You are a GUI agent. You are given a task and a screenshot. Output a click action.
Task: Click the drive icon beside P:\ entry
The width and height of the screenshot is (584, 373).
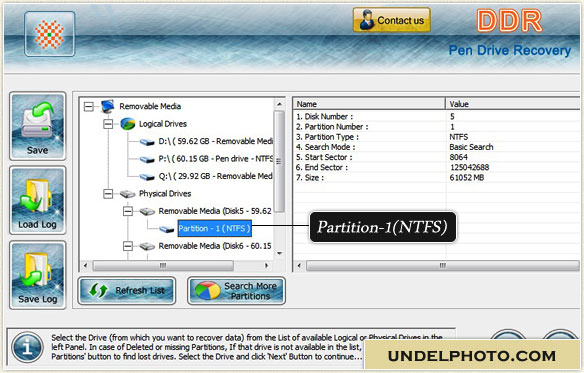[147, 159]
